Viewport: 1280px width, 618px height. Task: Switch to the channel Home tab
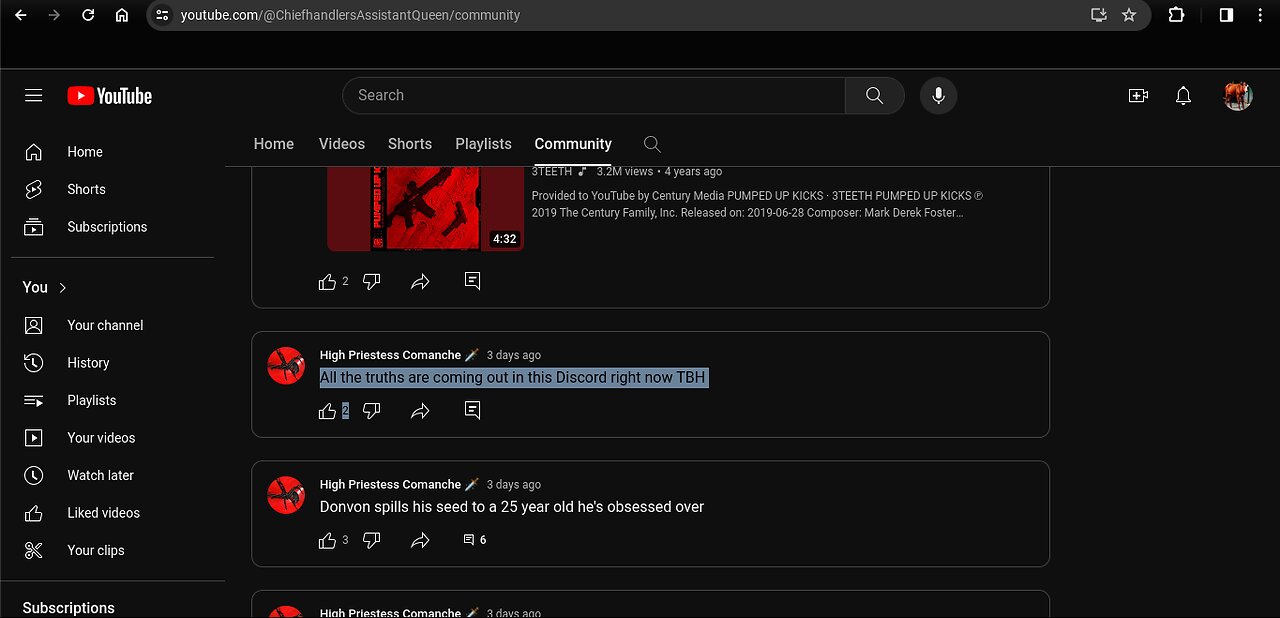274,144
